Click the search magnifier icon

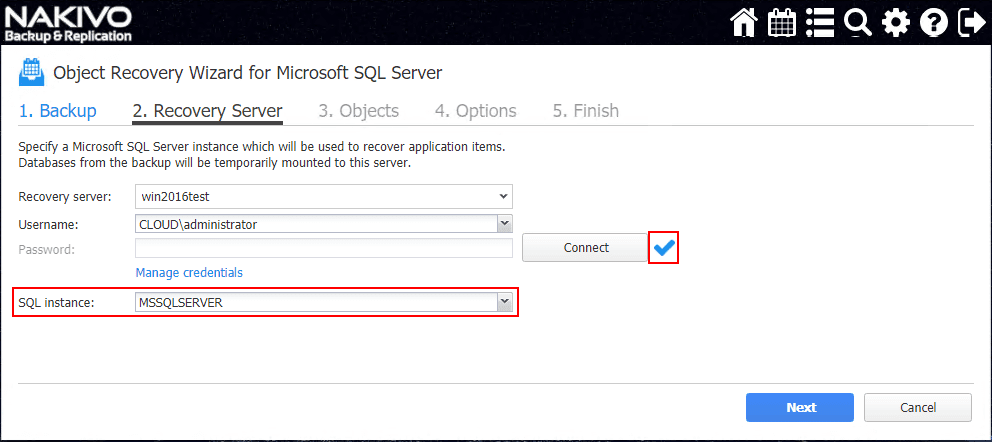pyautogui.click(x=858, y=22)
